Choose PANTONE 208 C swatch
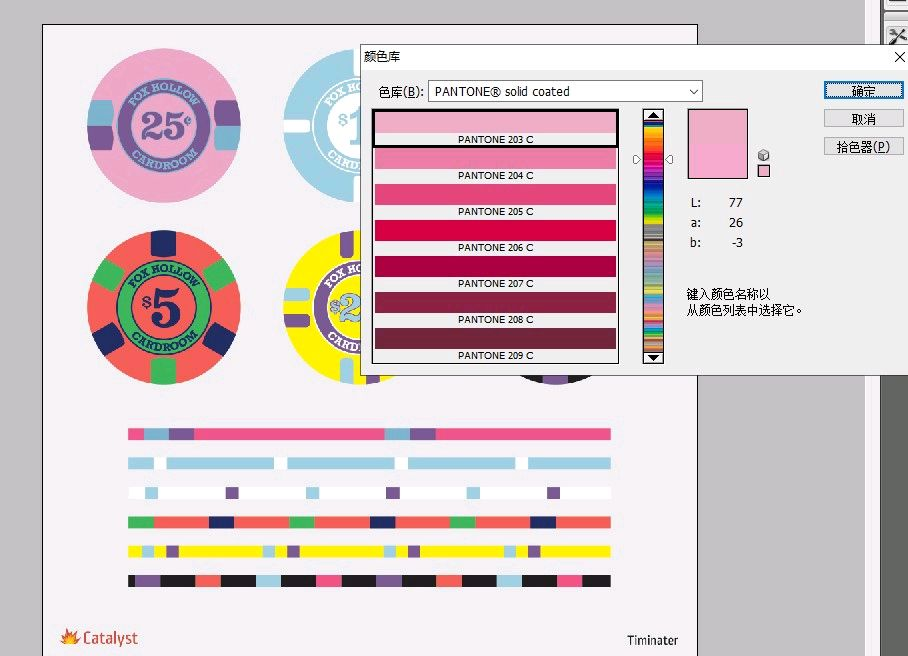The width and height of the screenshot is (908, 656). pos(495,308)
